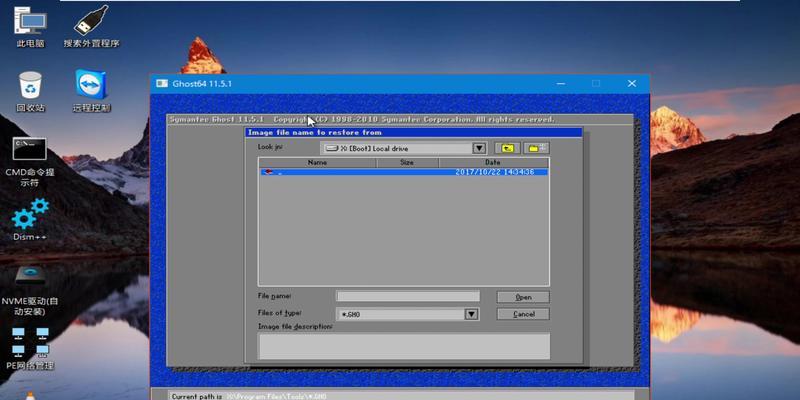Expand the Look in drive dropdown arrow

479,148
